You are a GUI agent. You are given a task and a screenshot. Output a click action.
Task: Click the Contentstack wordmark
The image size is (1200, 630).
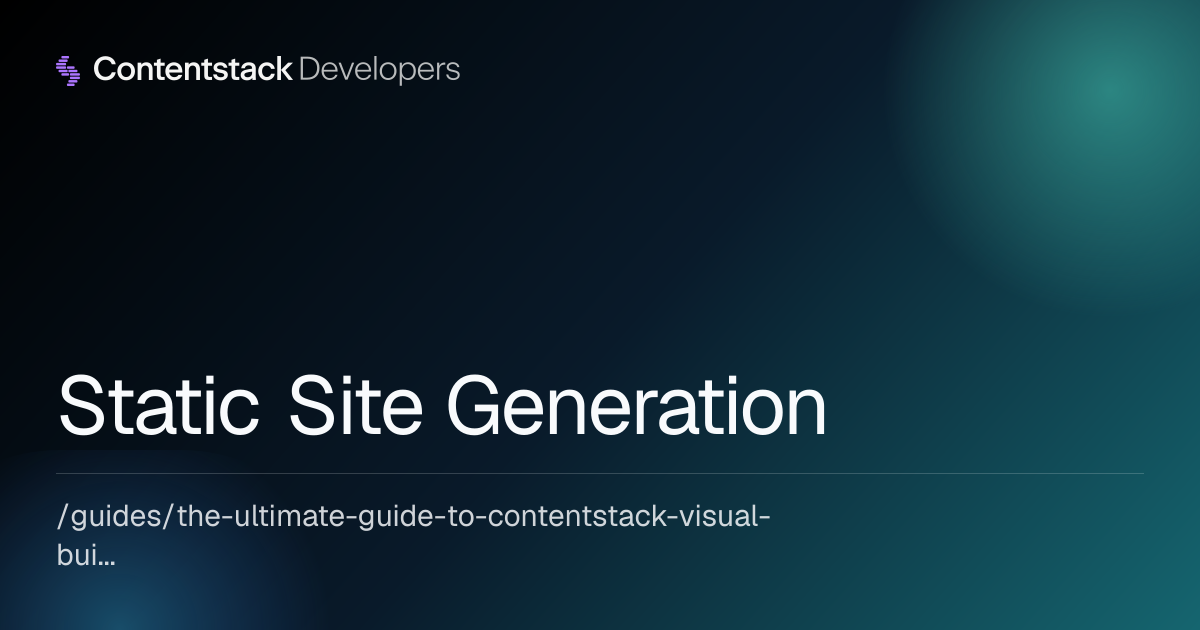point(192,69)
